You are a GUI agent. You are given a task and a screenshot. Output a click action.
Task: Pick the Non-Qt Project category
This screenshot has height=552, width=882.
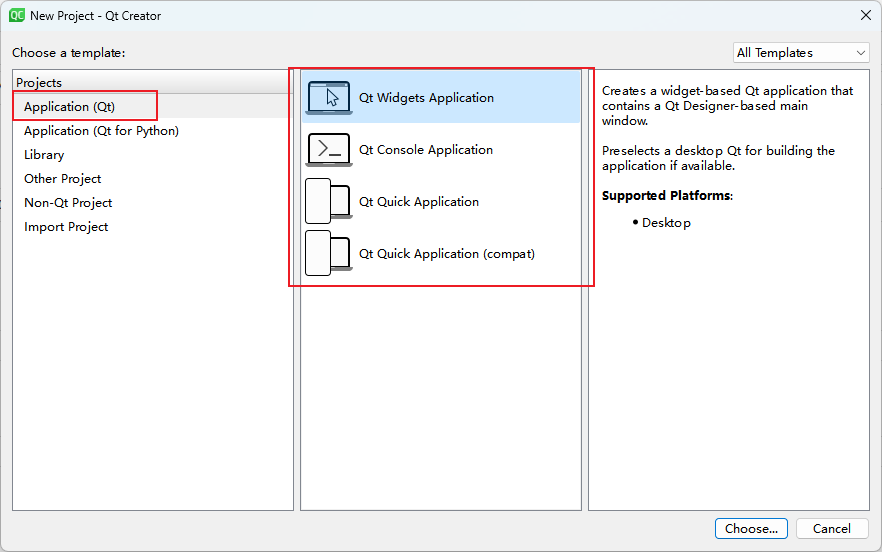[x=68, y=203]
